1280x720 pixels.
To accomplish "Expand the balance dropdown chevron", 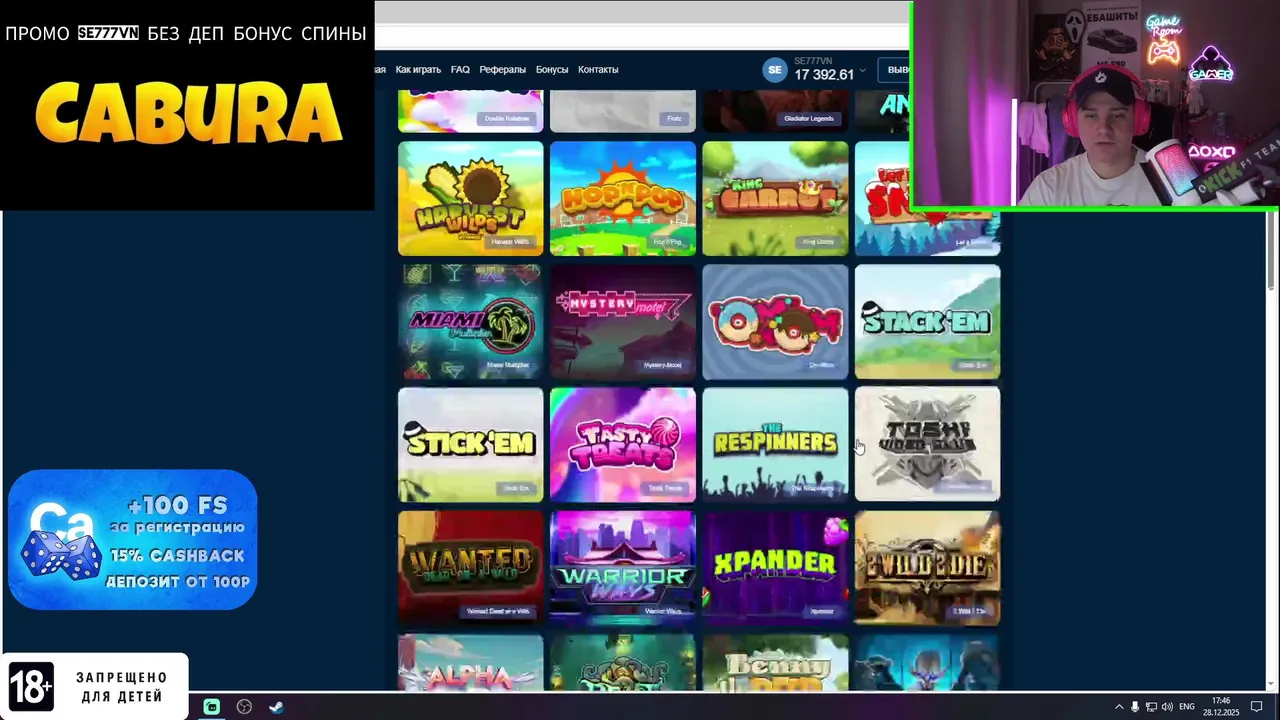I will pos(862,72).
